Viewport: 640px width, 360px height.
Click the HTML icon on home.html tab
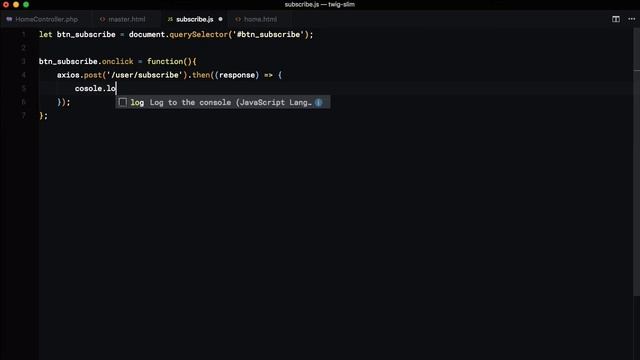click(238, 19)
